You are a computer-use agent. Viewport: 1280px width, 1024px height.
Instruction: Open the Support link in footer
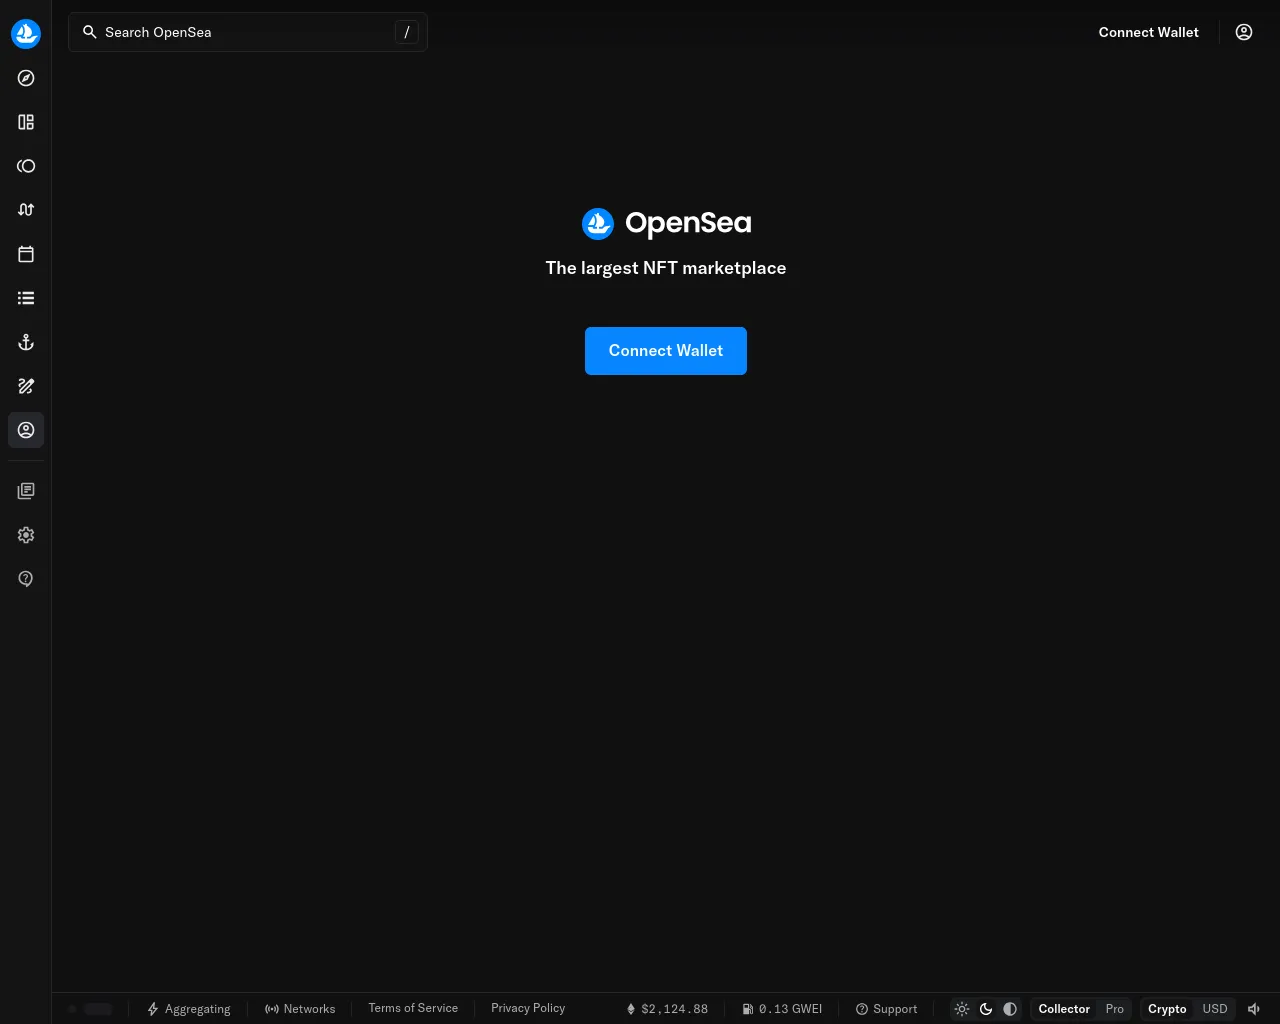(887, 1009)
